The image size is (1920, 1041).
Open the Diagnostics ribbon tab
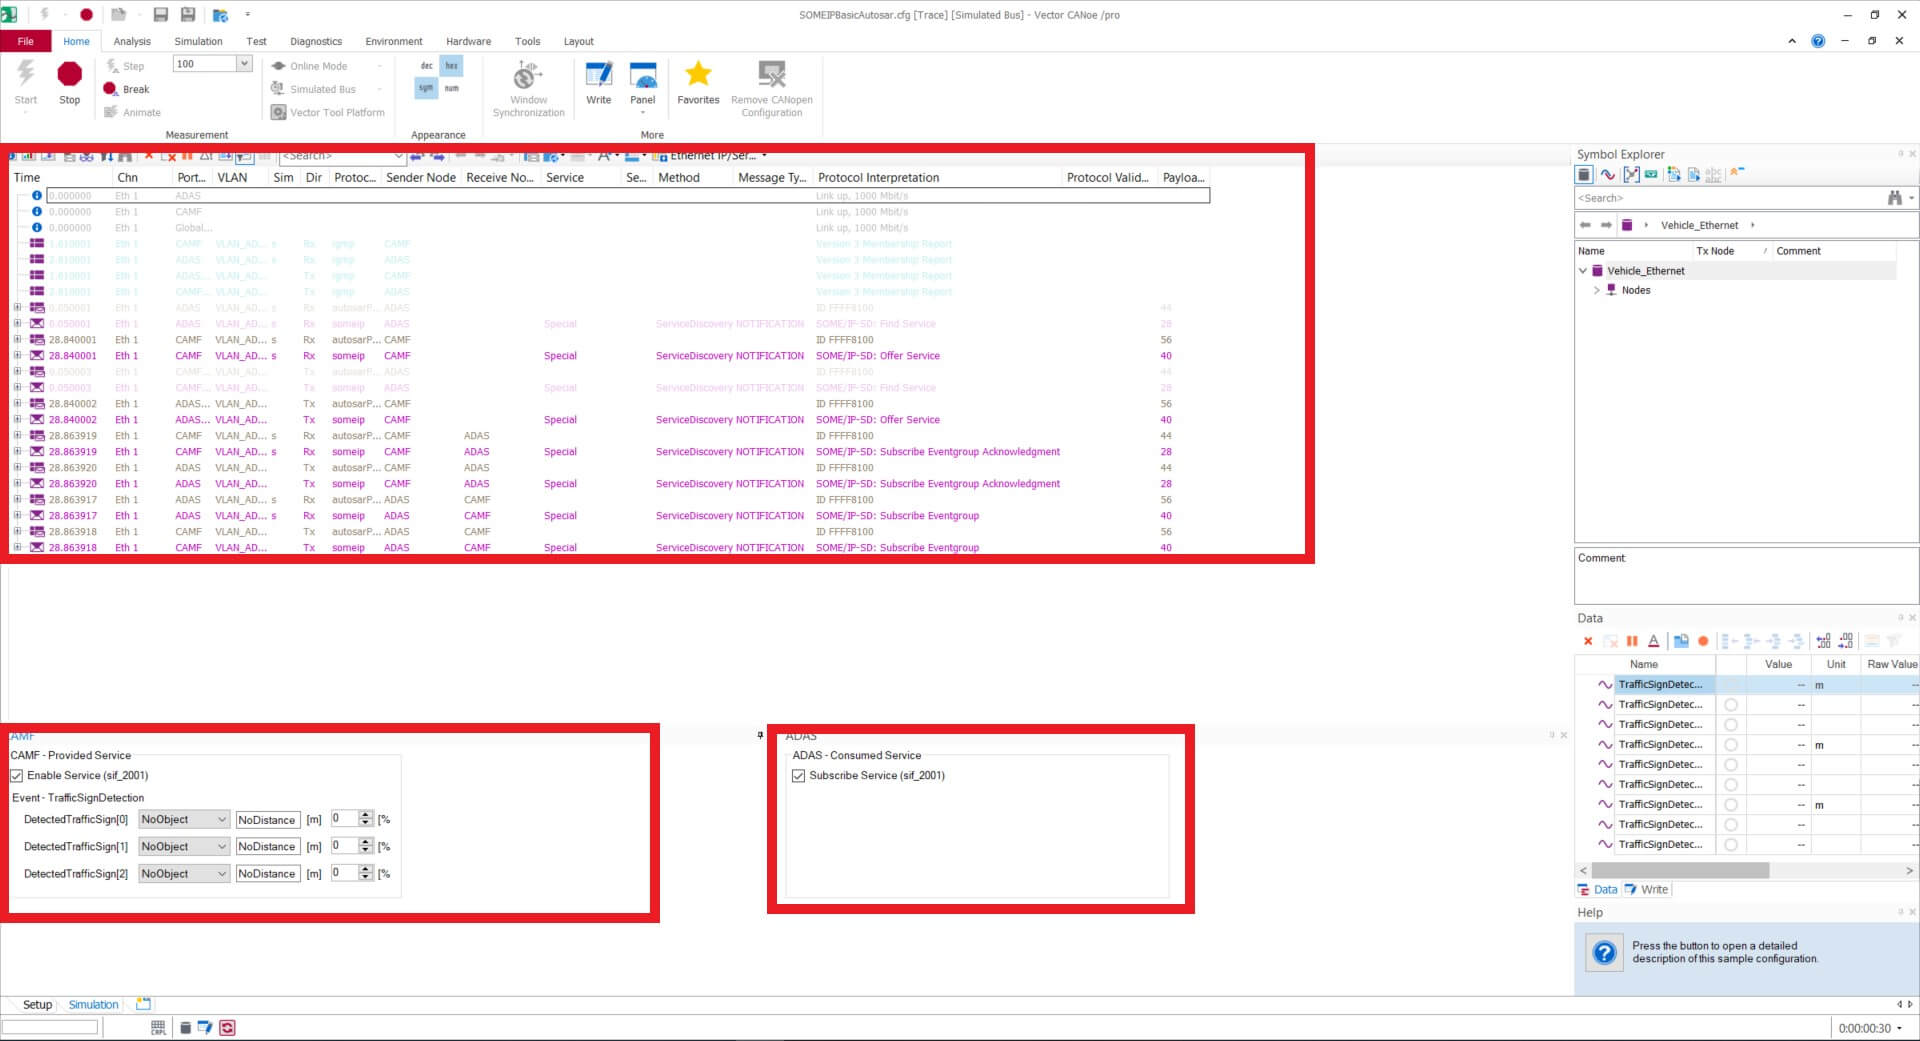(x=316, y=42)
